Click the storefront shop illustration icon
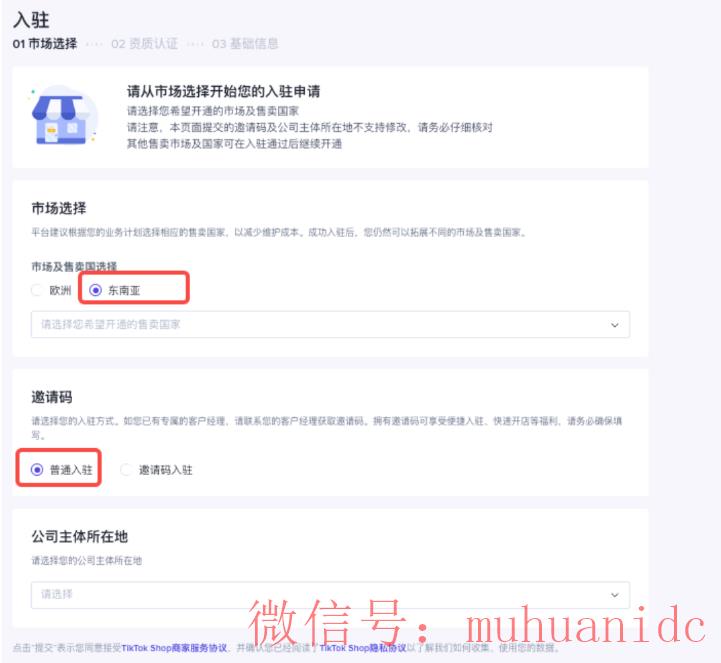Viewport: 721px width, 663px height. 63,115
